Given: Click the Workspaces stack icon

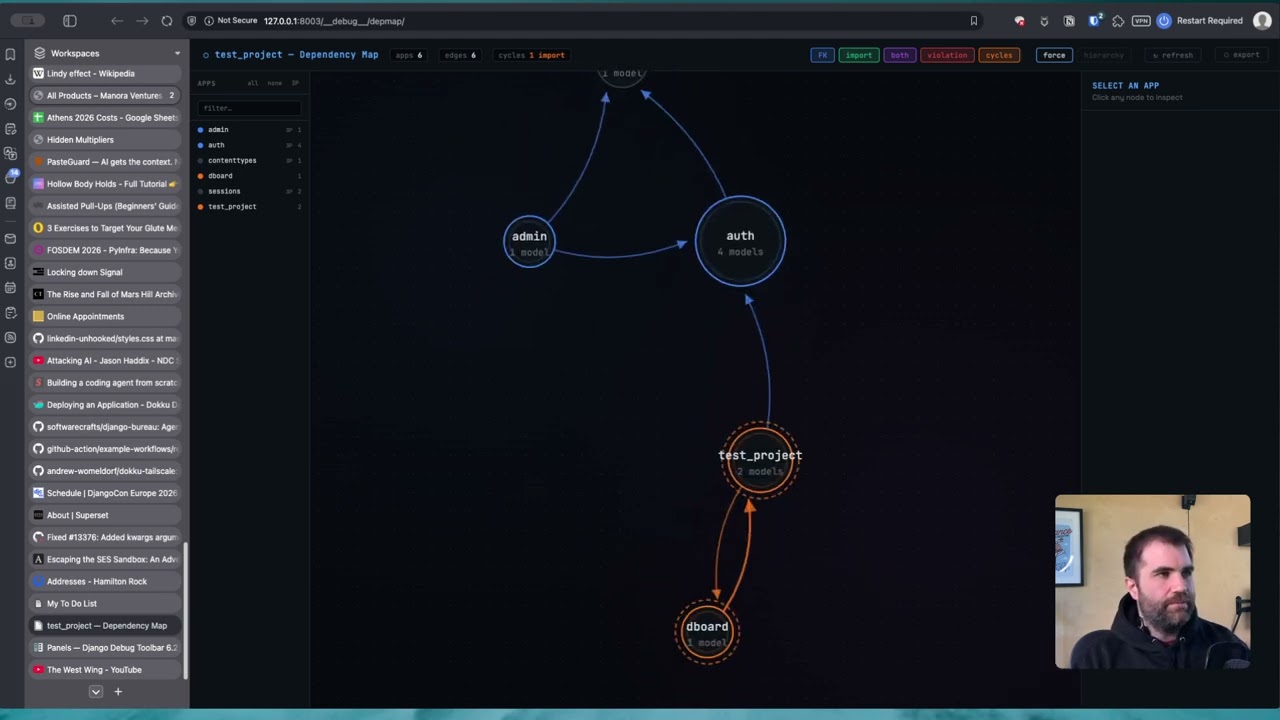Looking at the screenshot, I should click(39, 53).
